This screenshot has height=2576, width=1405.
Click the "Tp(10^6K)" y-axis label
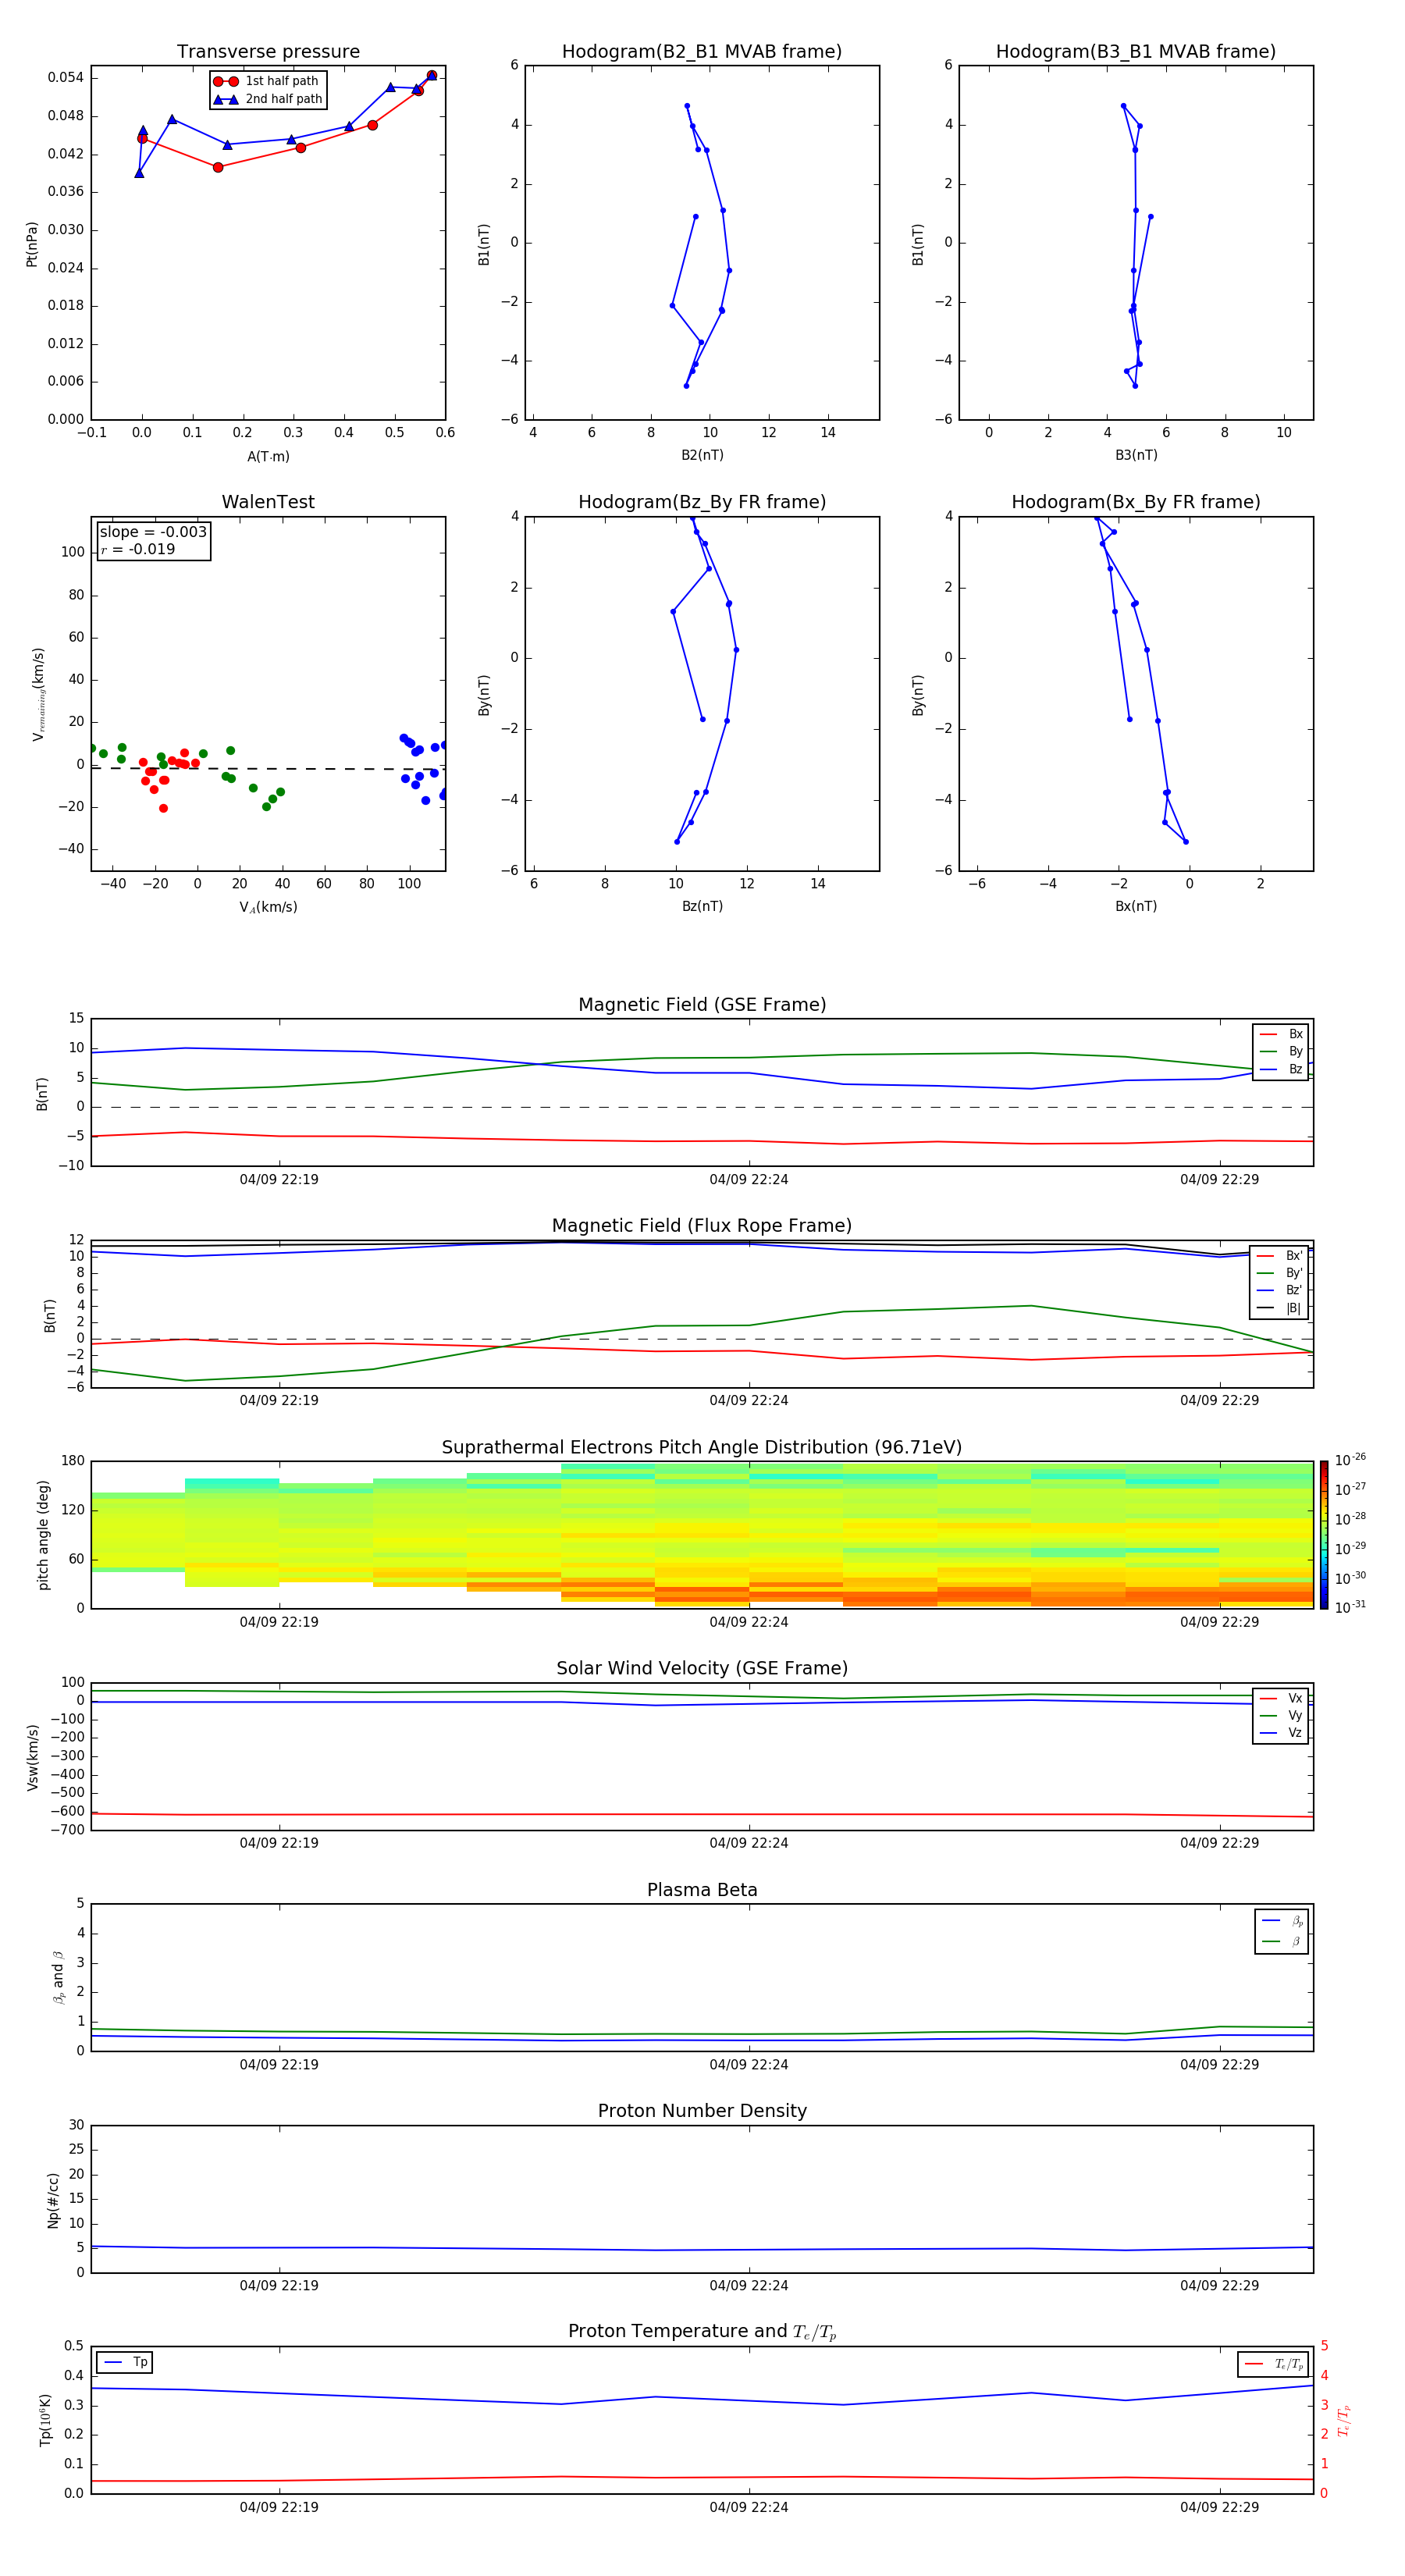tap(45, 2420)
